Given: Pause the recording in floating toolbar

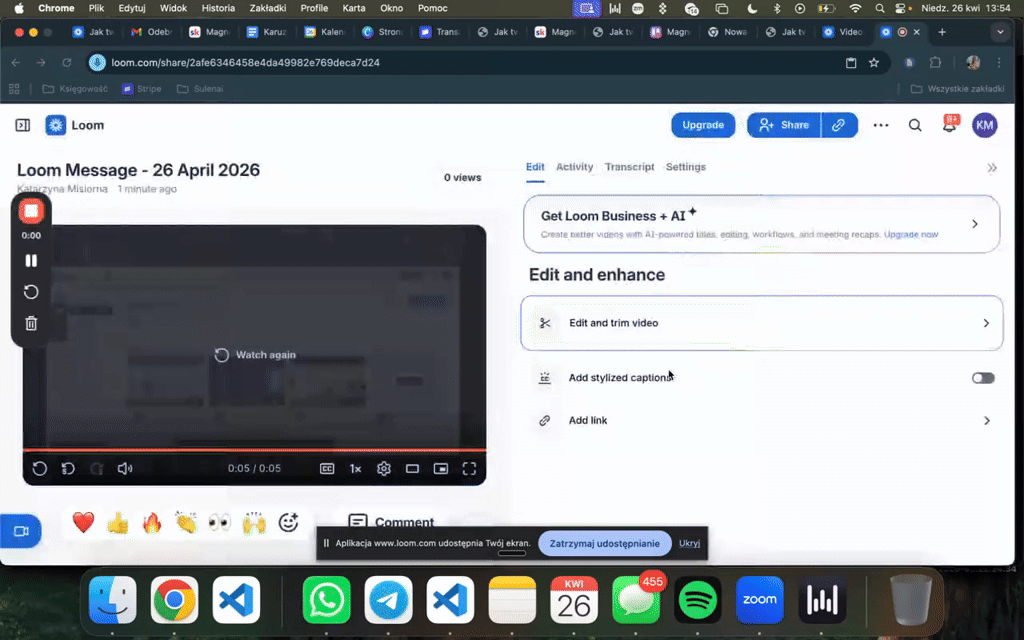Looking at the screenshot, I should click(31, 261).
